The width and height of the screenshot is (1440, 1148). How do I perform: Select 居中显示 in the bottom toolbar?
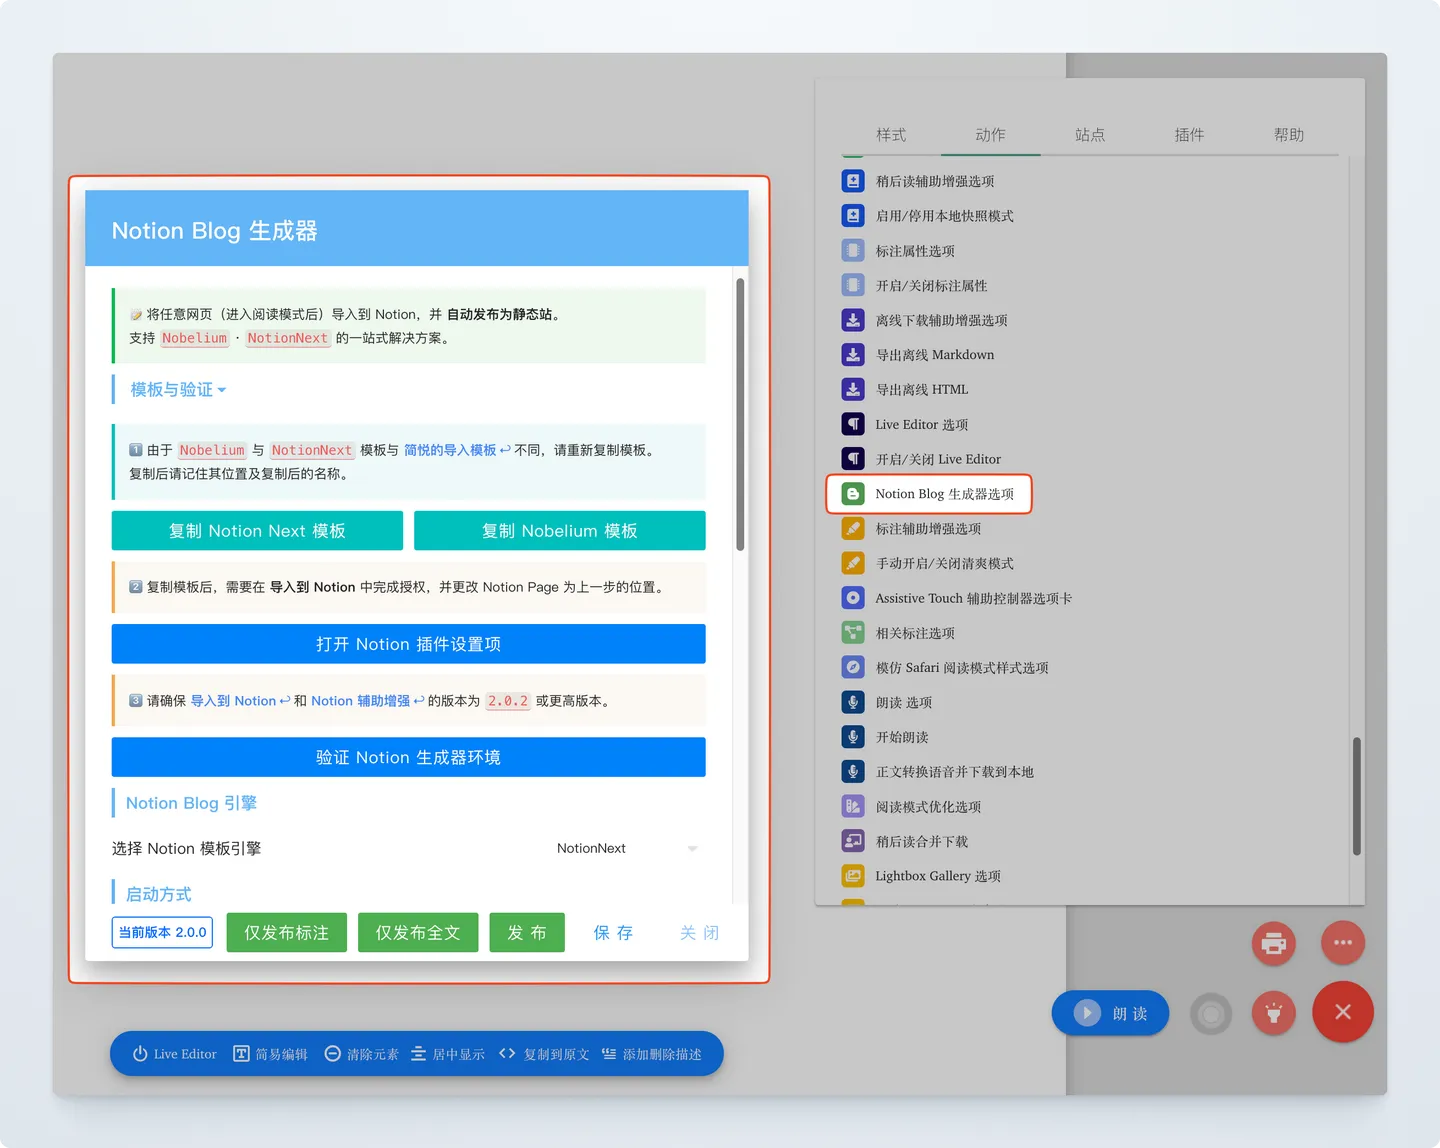click(448, 1054)
